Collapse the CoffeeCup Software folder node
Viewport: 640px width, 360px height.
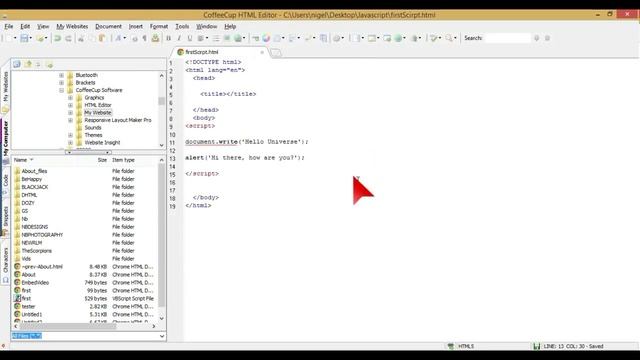click(61, 90)
